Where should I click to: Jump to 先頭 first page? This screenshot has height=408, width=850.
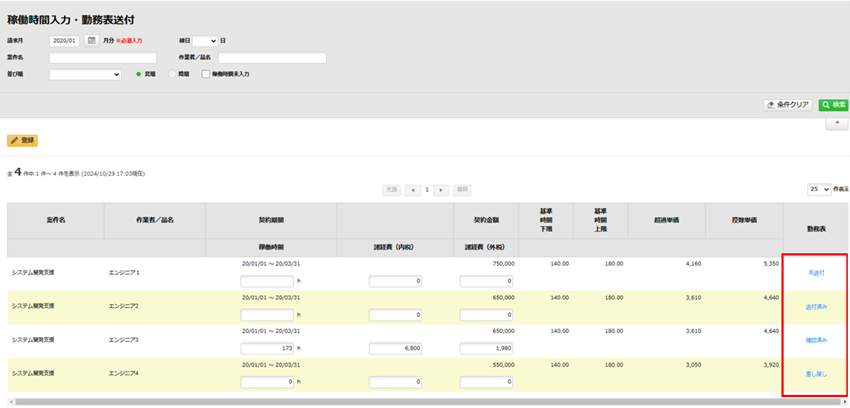pyautogui.click(x=391, y=189)
